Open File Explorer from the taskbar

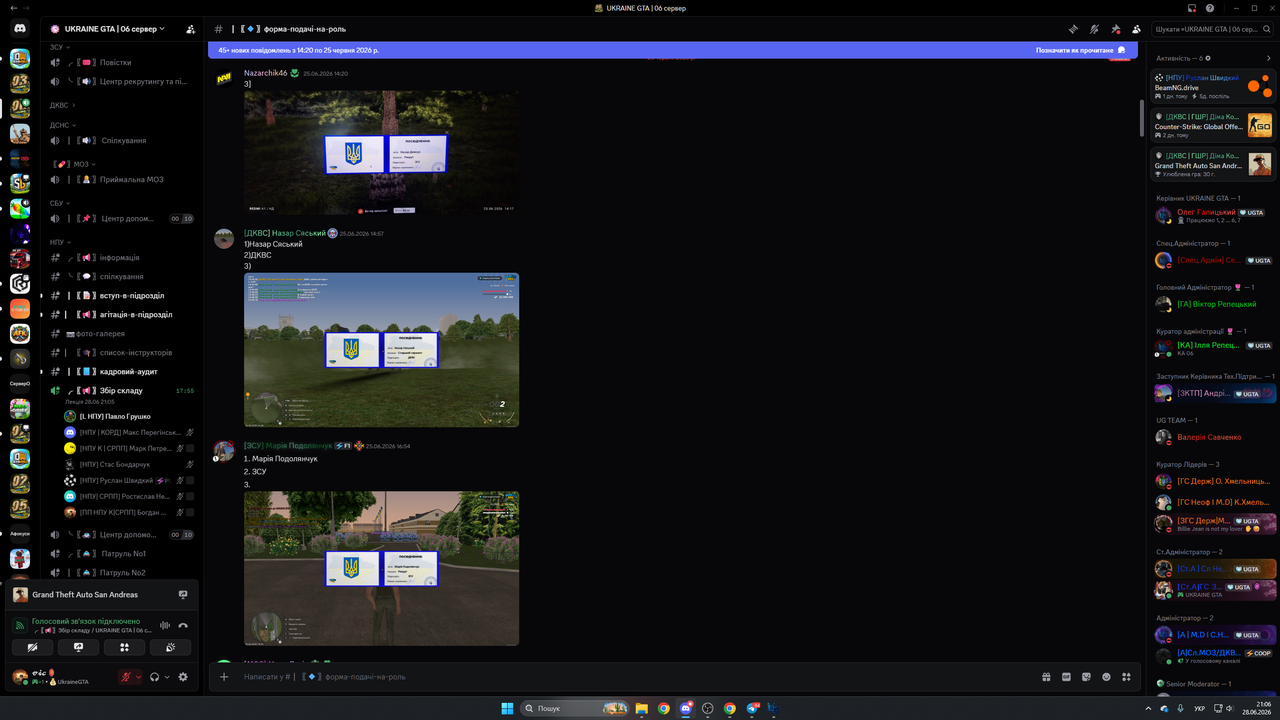[x=642, y=708]
